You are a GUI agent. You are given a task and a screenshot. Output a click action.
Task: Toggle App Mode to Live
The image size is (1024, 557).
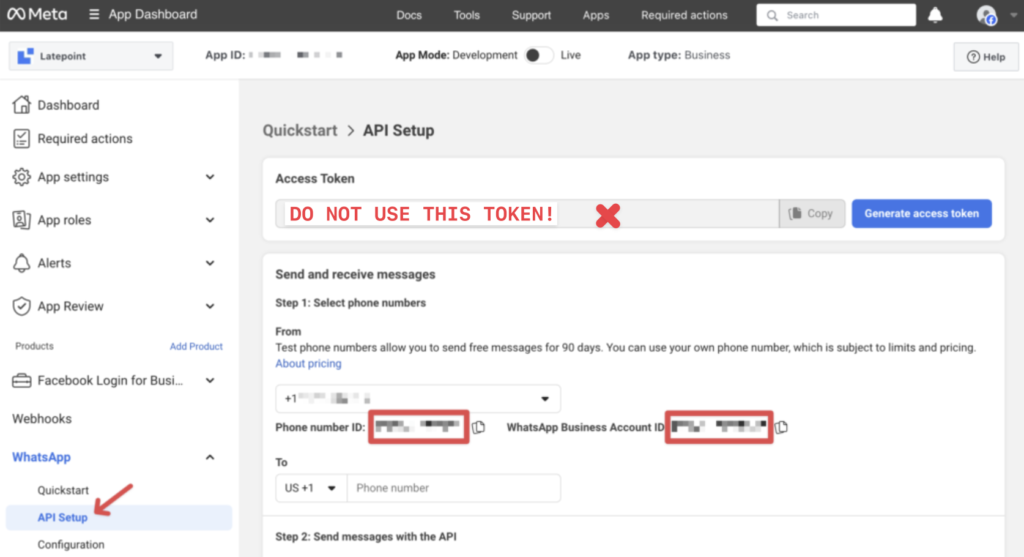[539, 56]
